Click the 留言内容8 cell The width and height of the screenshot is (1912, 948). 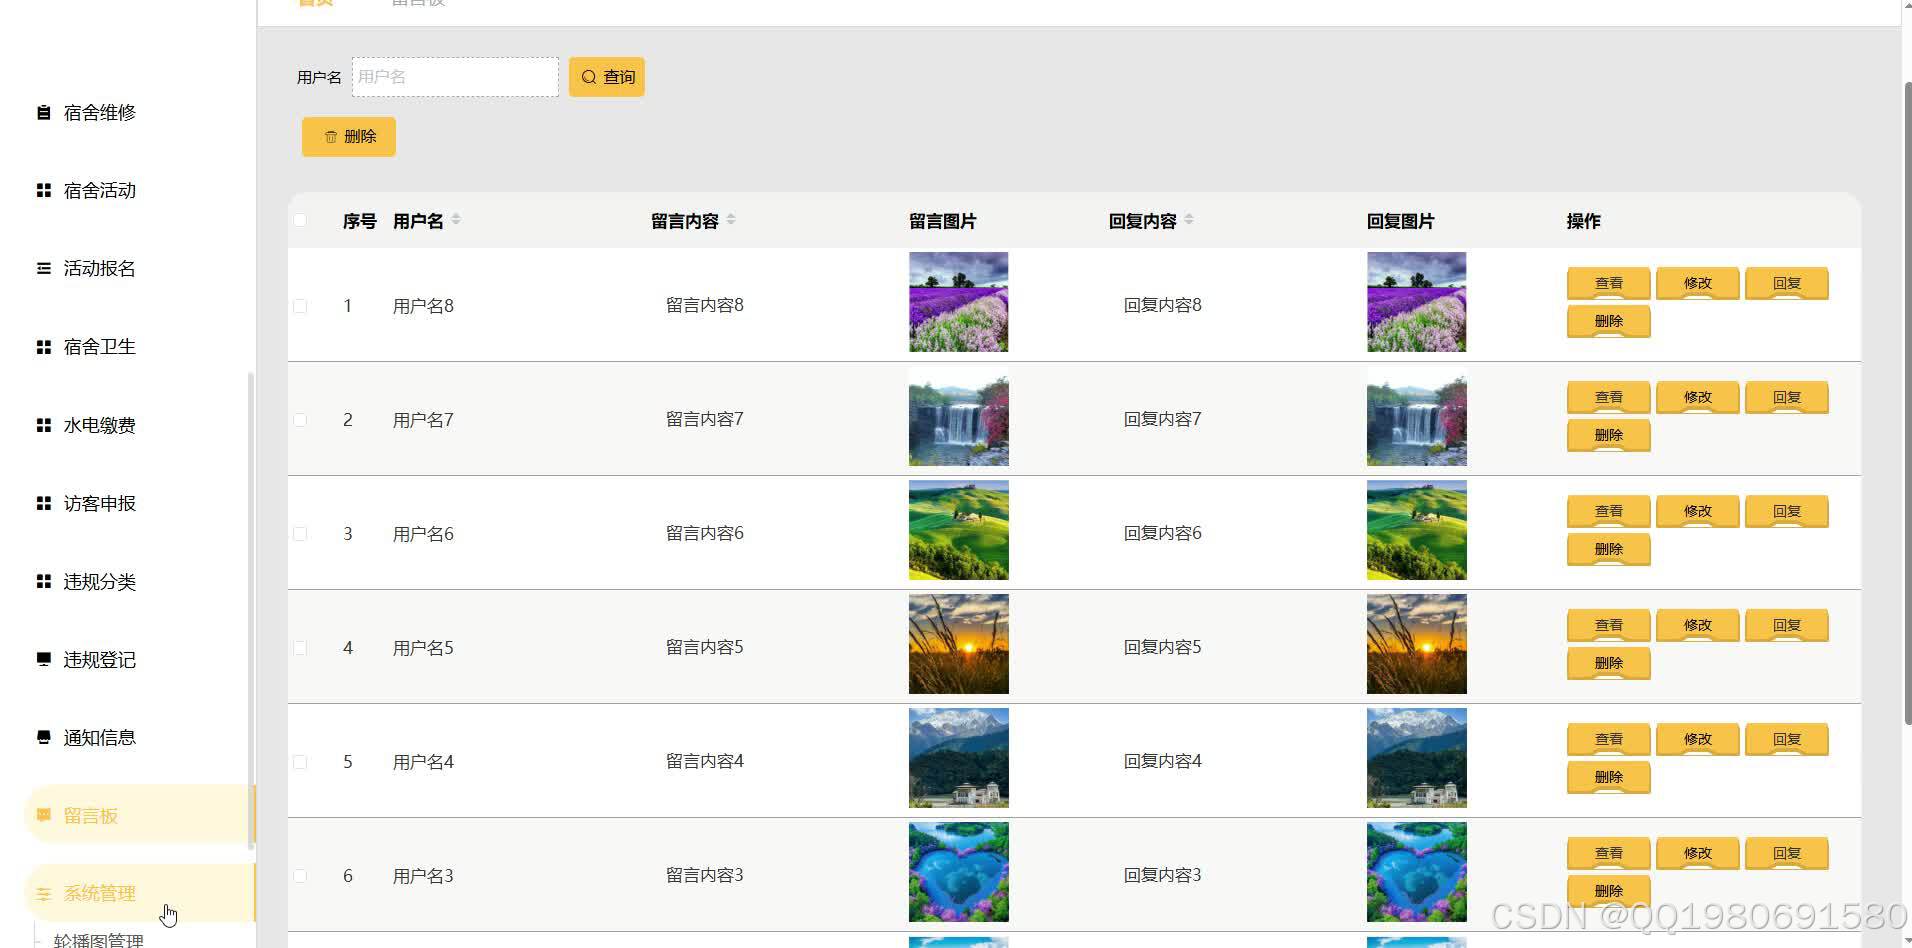[705, 305]
